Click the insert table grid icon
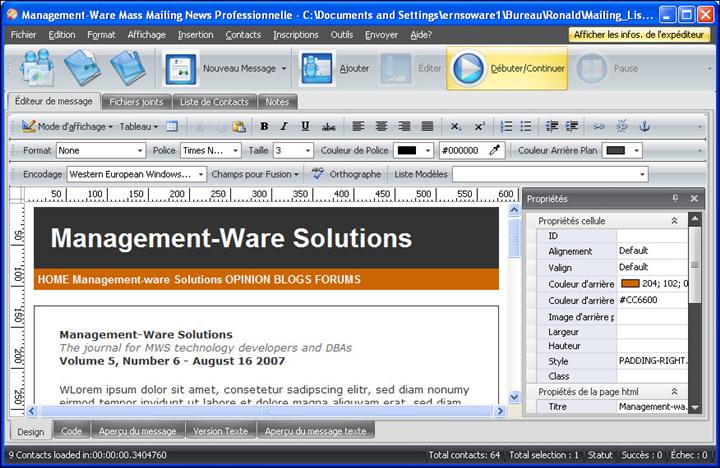This screenshot has width=720, height=468. (x=172, y=126)
